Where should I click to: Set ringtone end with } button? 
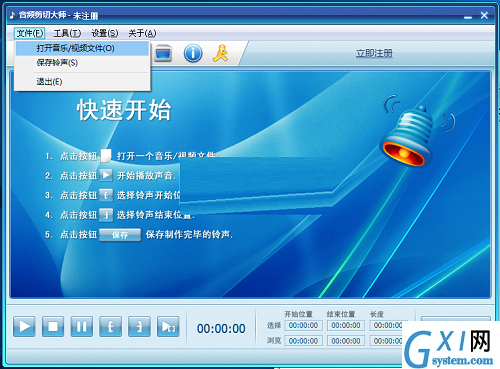point(139,326)
